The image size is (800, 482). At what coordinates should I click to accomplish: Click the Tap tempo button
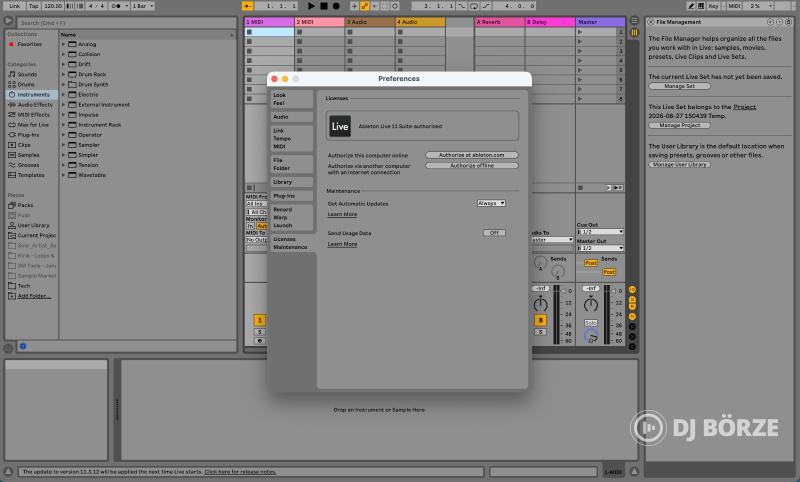coord(33,6)
